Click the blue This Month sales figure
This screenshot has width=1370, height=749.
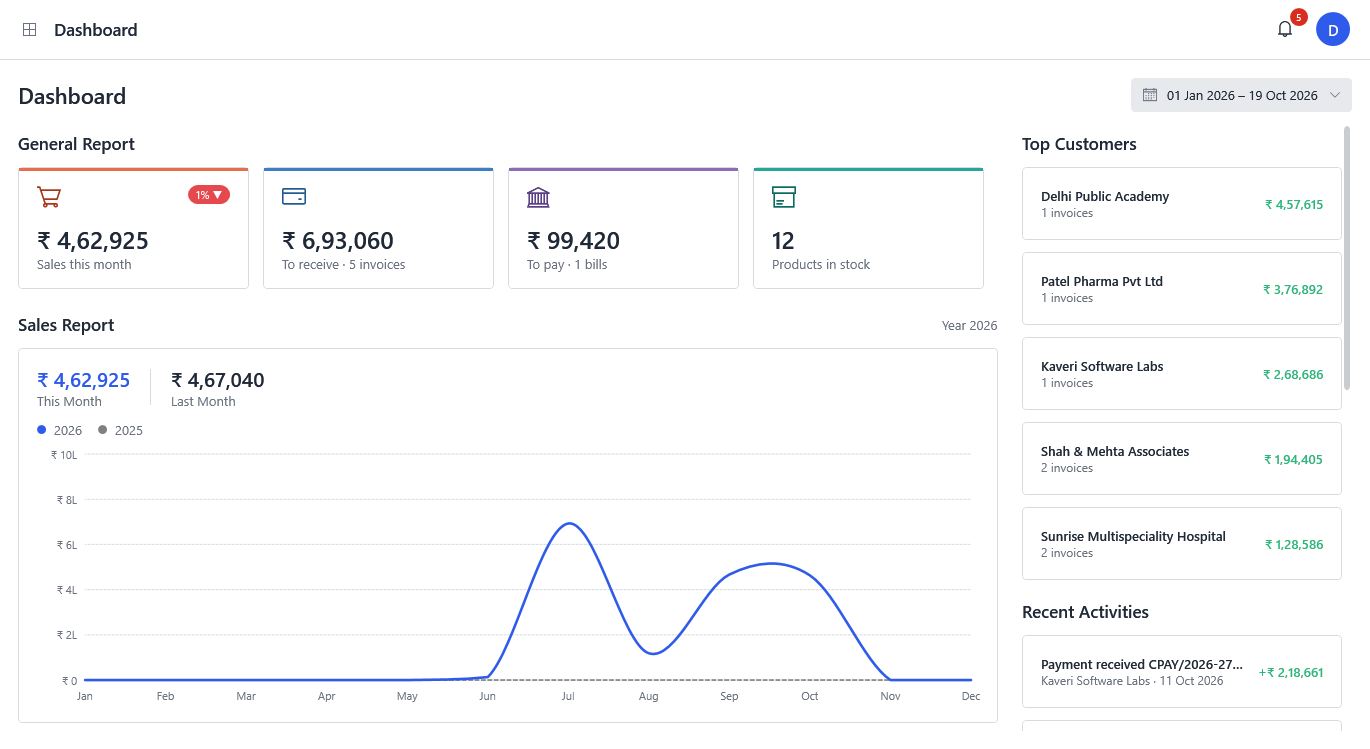click(x=84, y=380)
